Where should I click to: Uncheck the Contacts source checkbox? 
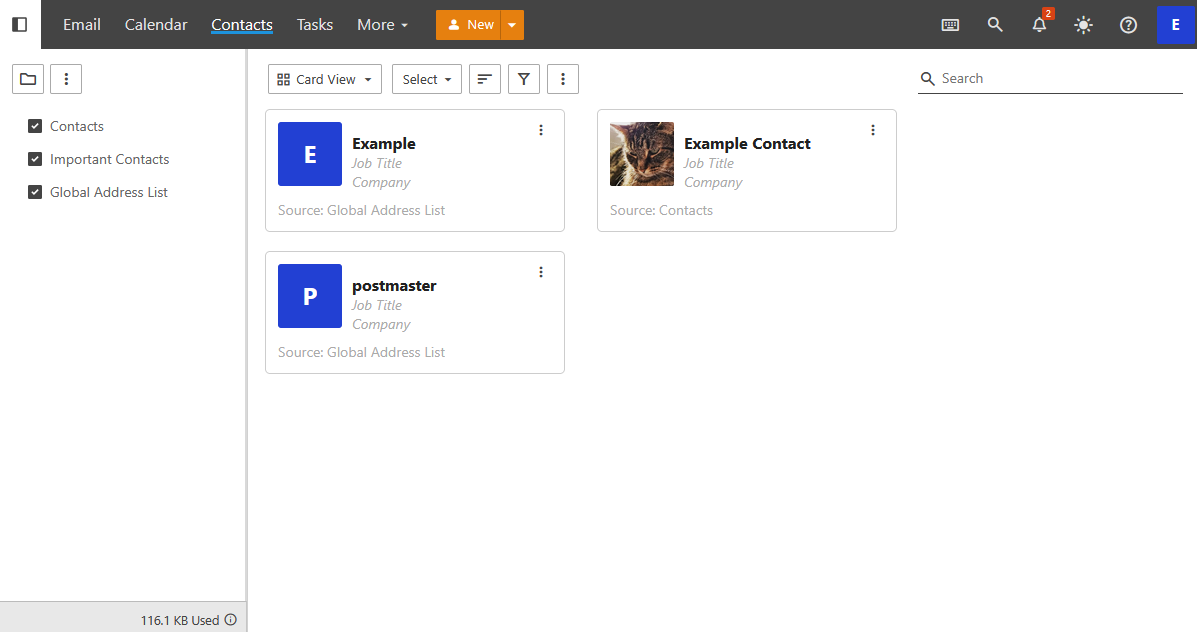[35, 126]
